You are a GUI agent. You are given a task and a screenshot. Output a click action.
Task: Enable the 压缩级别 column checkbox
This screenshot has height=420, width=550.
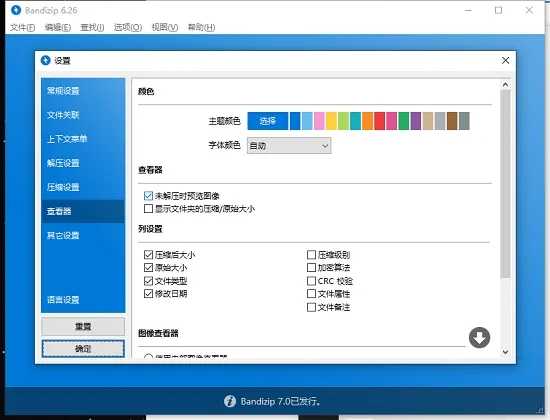(311, 255)
